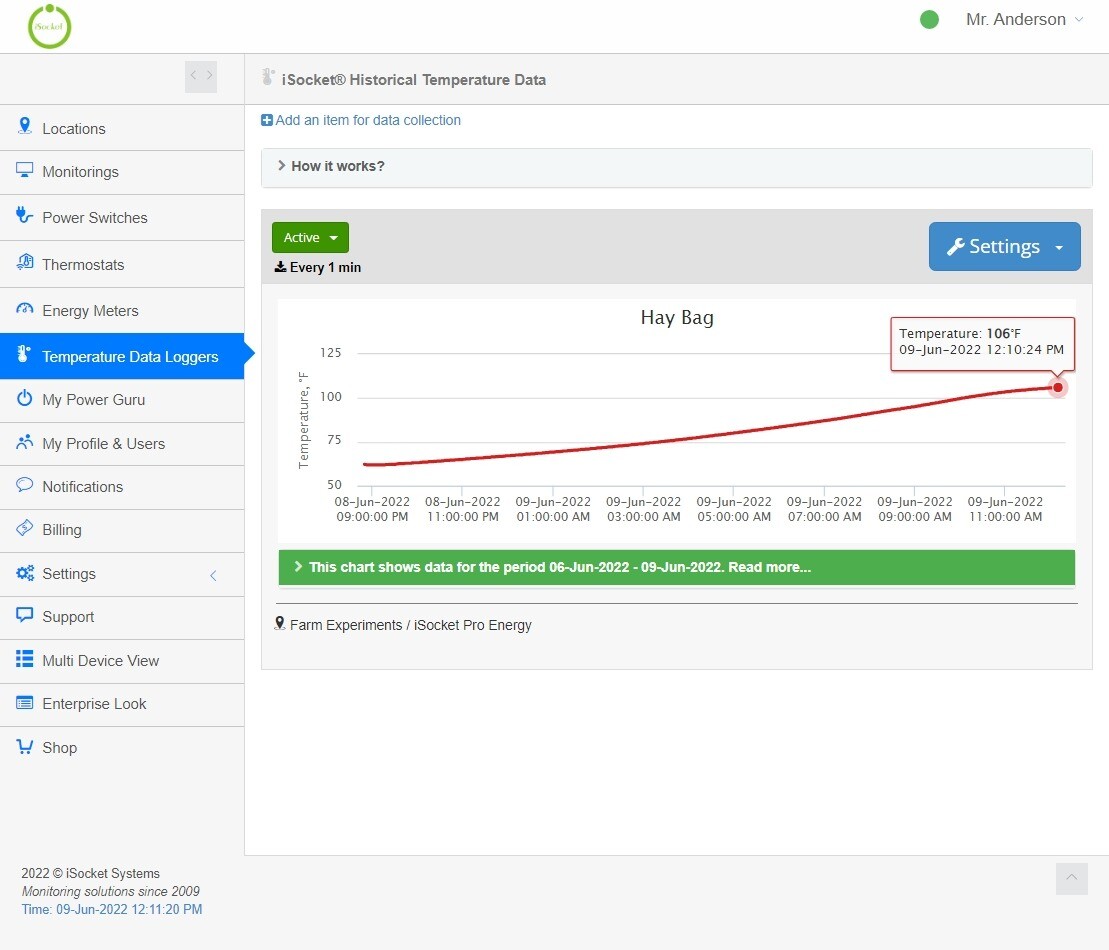Expand the How it works? section

pyautogui.click(x=676, y=167)
